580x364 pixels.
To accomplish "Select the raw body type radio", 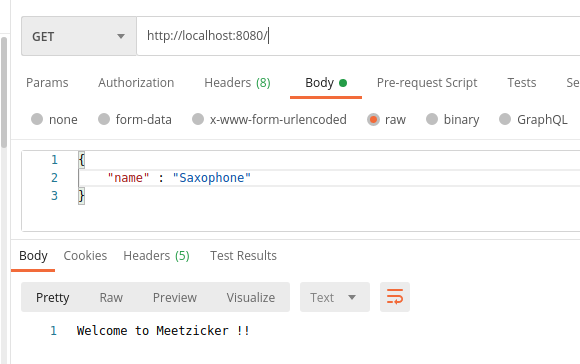I will pos(373,119).
